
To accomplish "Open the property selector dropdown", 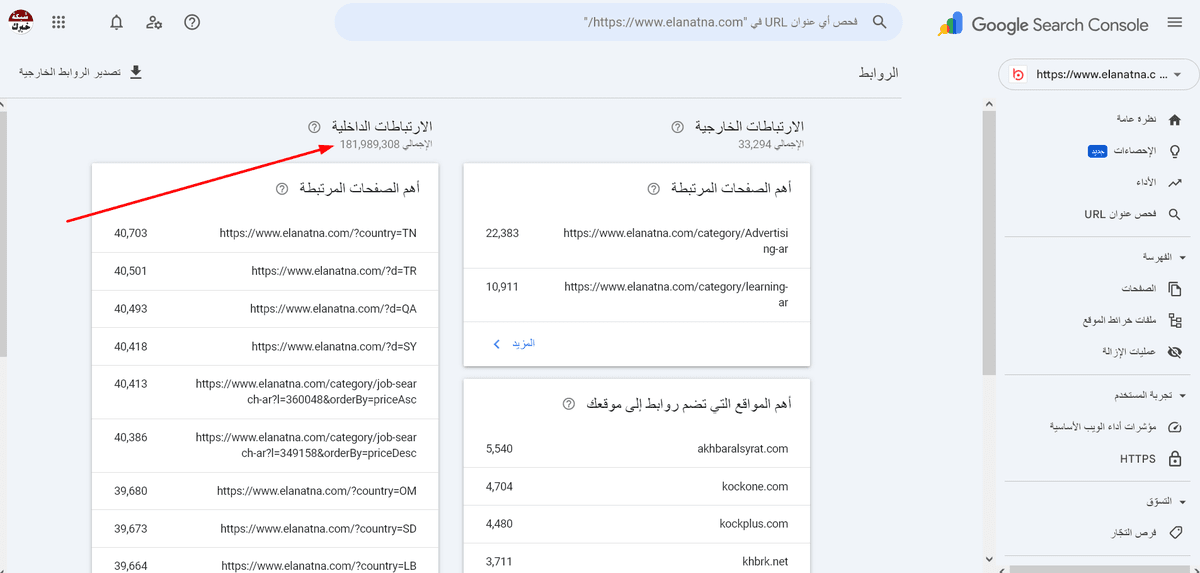I will click(1097, 75).
